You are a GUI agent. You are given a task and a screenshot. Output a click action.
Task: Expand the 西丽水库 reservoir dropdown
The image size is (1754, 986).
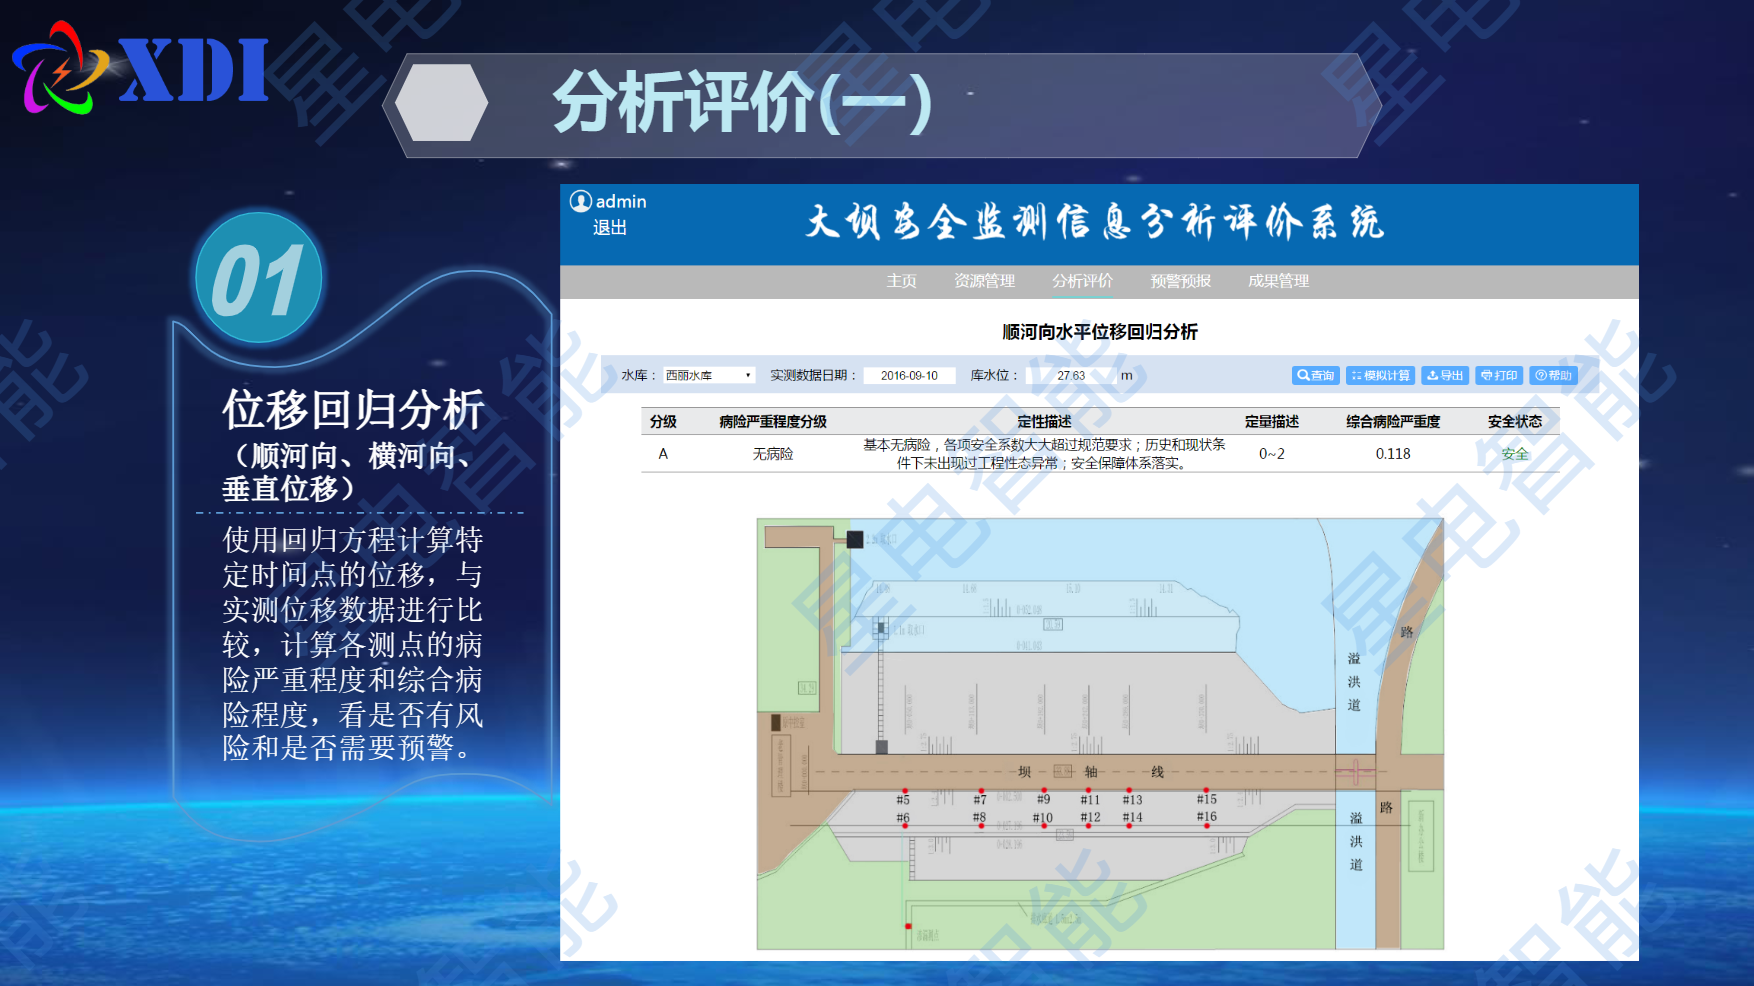(x=709, y=376)
